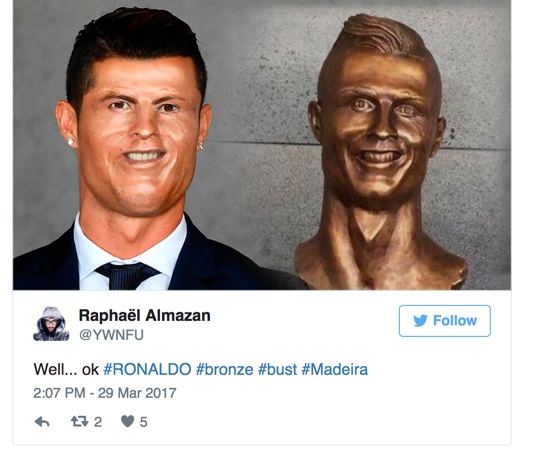Click the 29 Mar 2017 date
This screenshot has height=449, width=541.
tap(137, 393)
